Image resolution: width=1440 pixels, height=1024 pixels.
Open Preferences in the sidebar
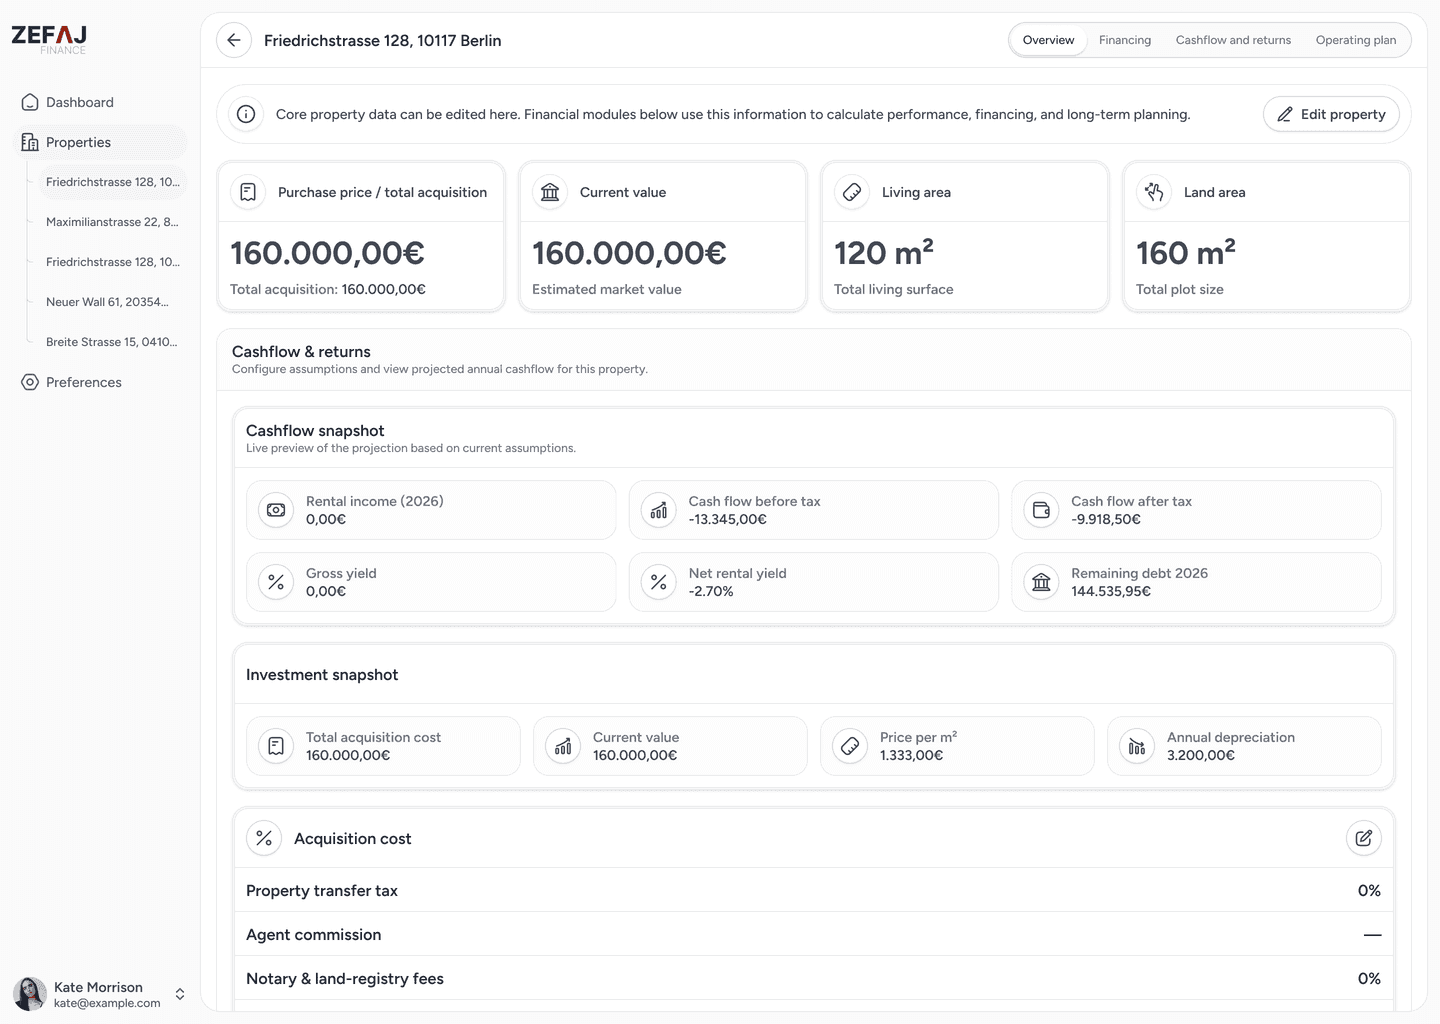(100, 382)
